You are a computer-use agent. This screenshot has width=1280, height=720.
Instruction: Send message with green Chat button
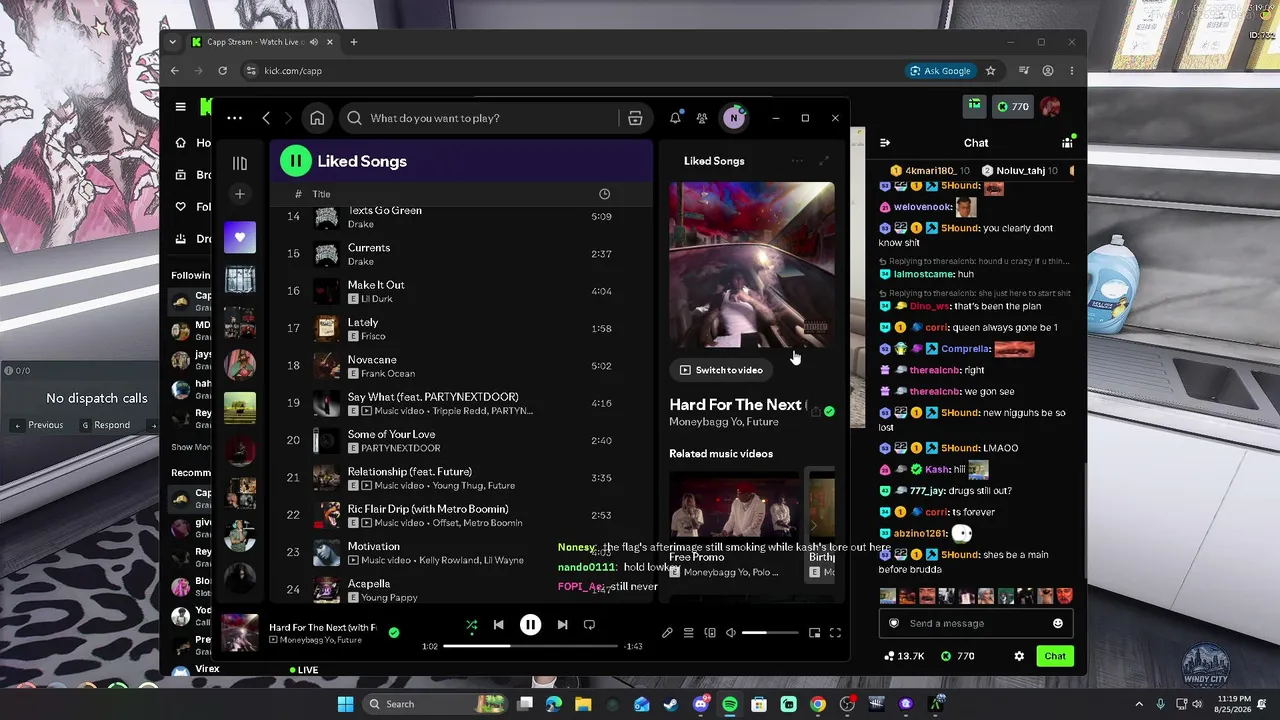pyautogui.click(x=1055, y=656)
